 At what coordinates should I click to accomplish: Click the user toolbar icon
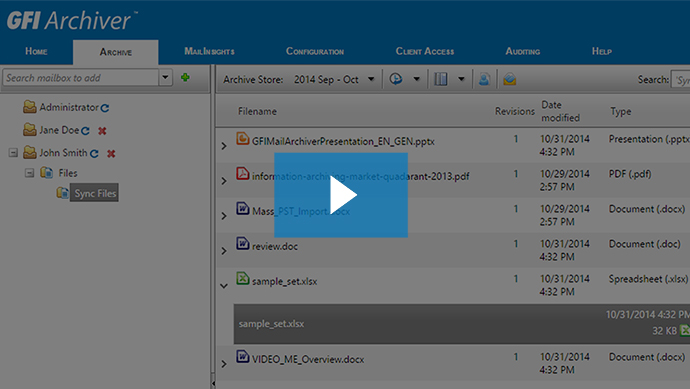tap(484, 79)
